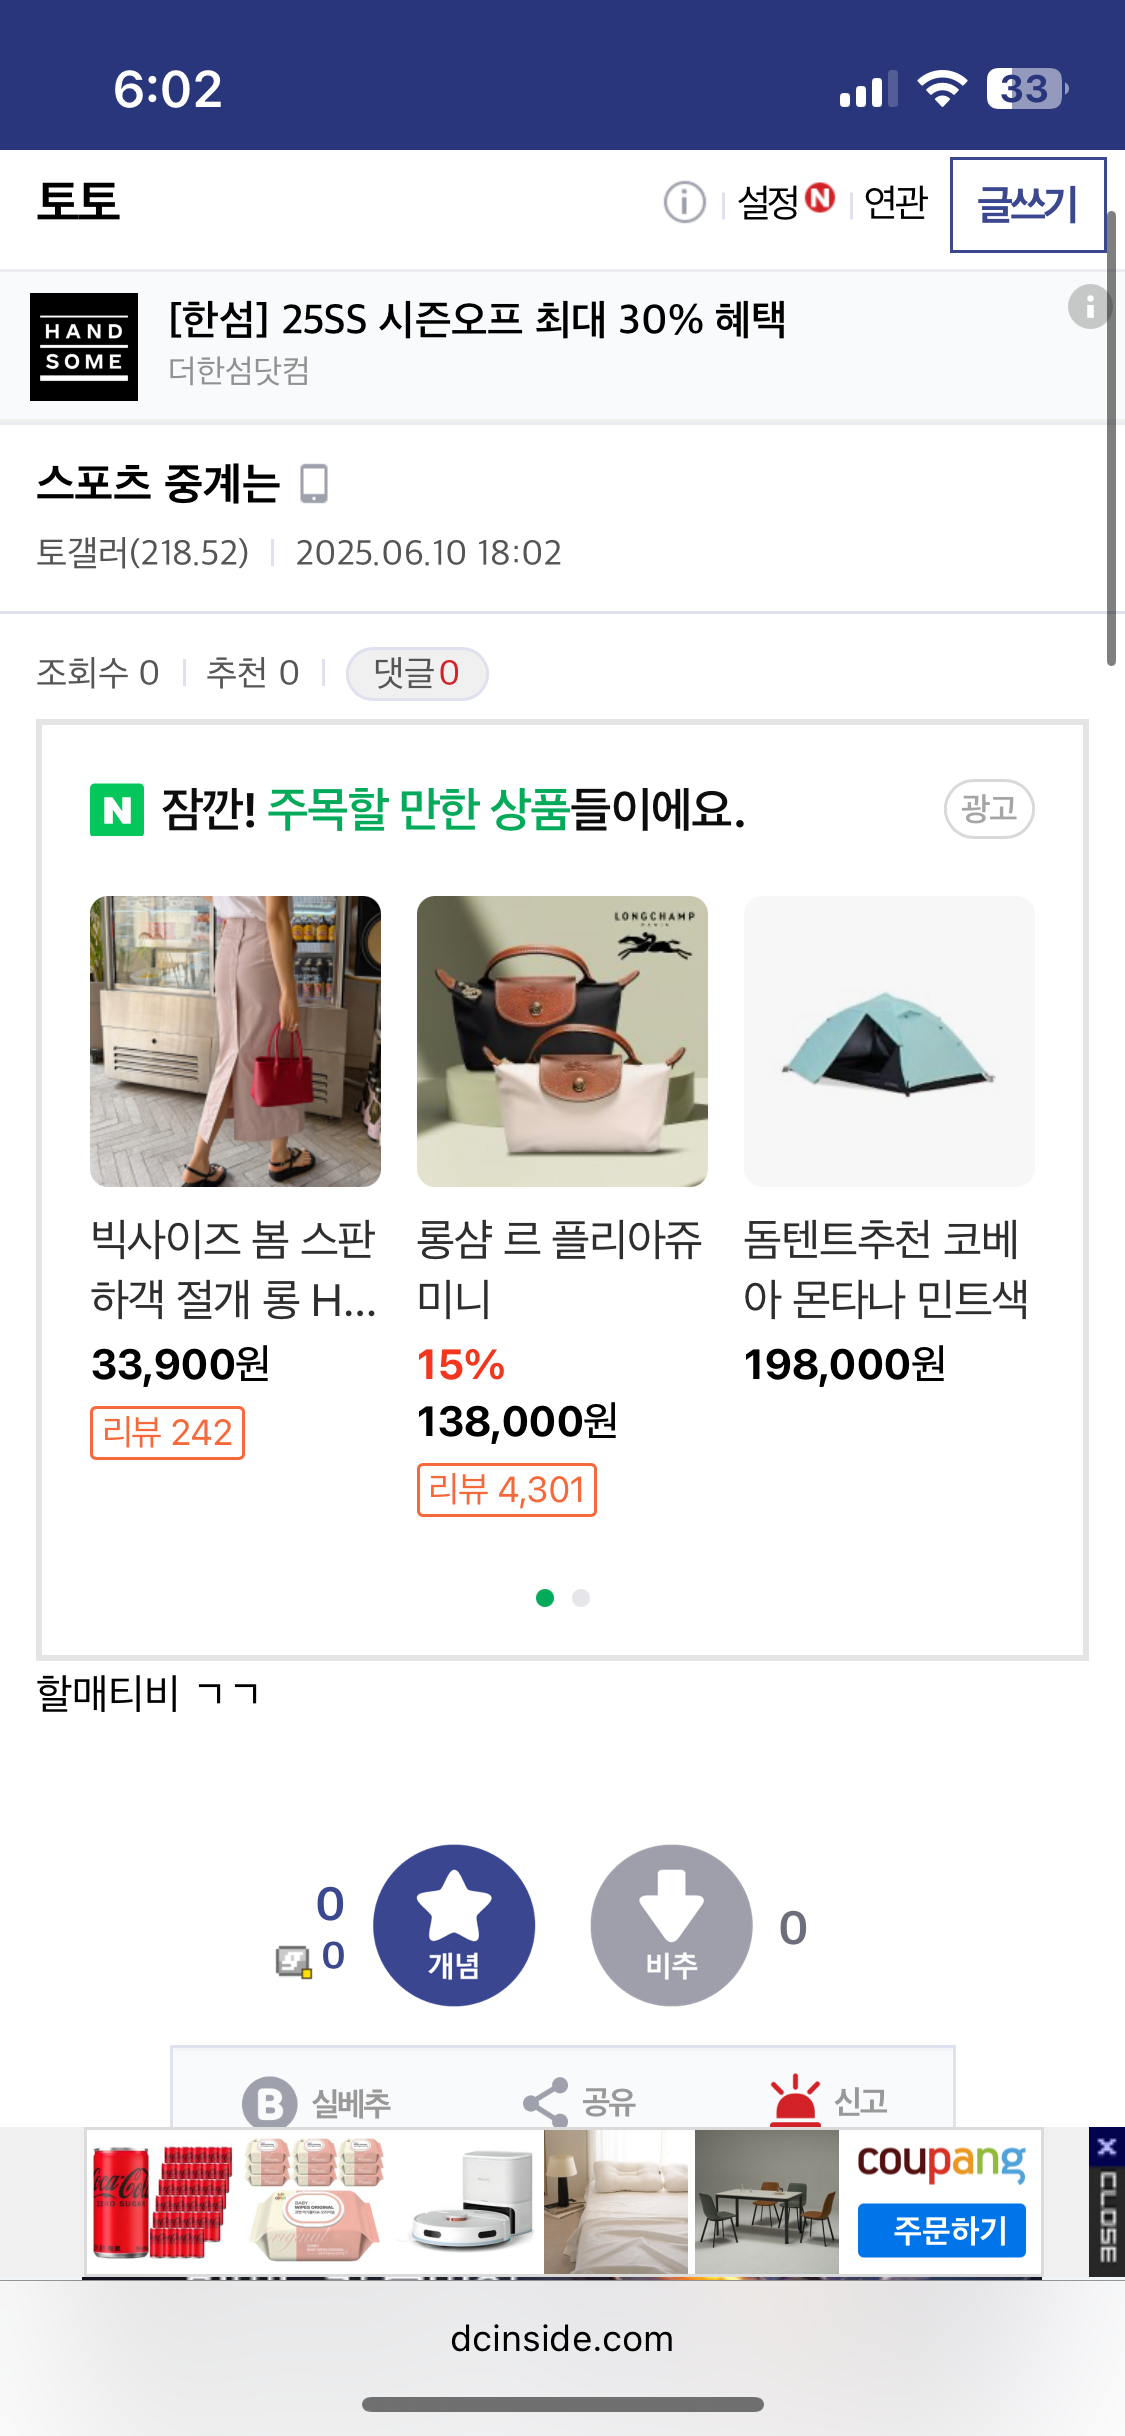Screen dimensions: 1125x2436
Task: Upvote post with the 개념 star button
Action: click(x=454, y=1925)
